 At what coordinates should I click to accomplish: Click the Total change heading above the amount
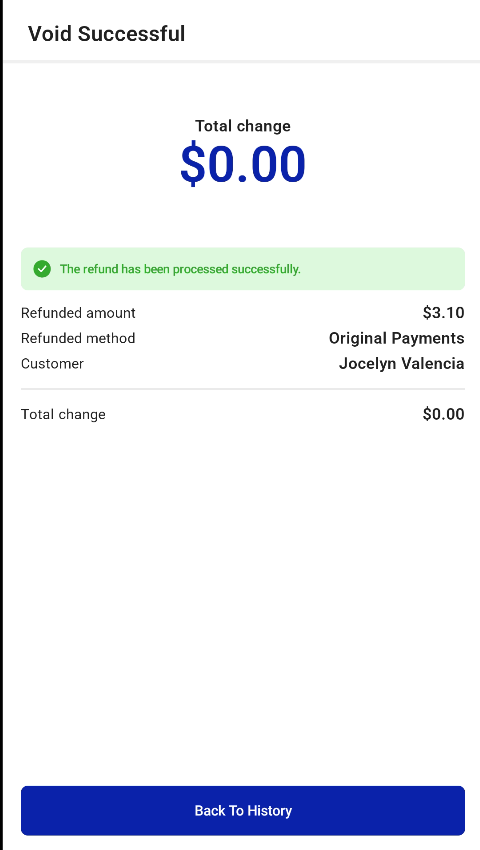(x=243, y=126)
